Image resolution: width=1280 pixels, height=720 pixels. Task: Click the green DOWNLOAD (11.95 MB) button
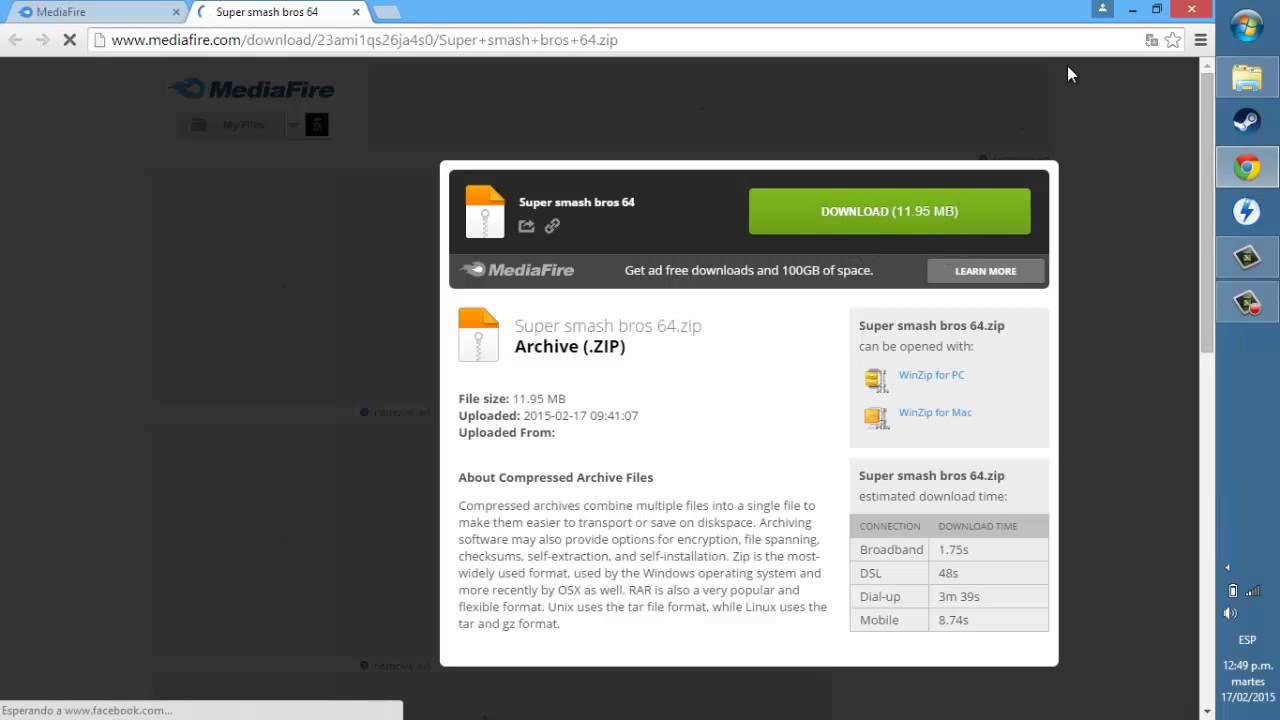[x=889, y=211]
